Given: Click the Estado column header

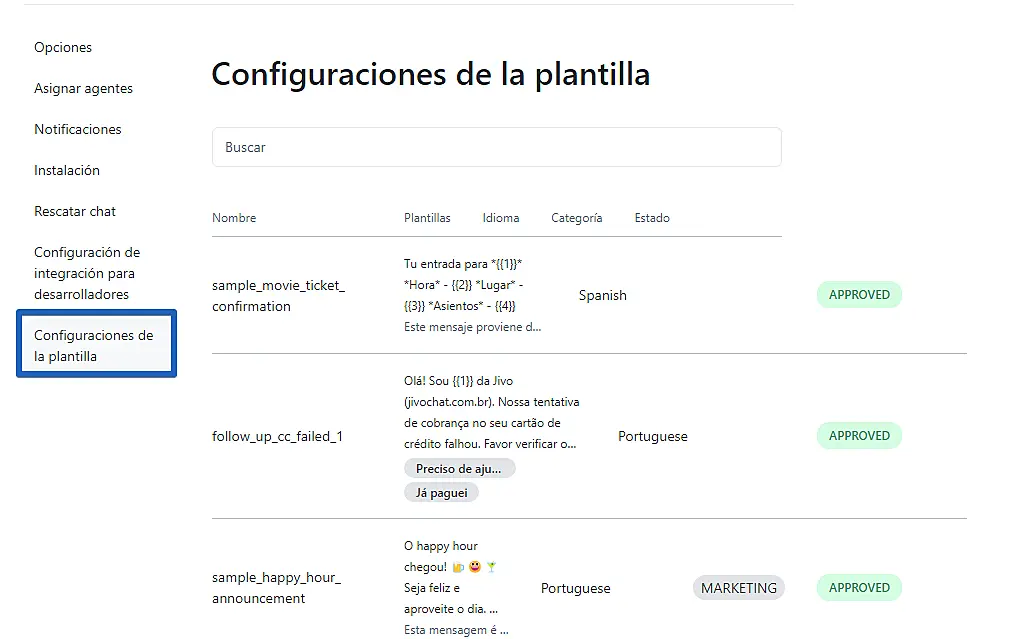Looking at the screenshot, I should point(652,218).
